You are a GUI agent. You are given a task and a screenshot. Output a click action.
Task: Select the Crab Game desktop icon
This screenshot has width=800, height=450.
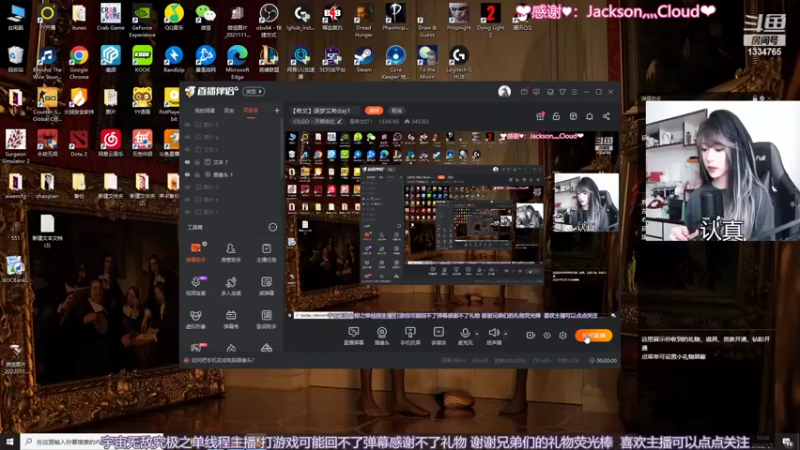tap(110, 17)
